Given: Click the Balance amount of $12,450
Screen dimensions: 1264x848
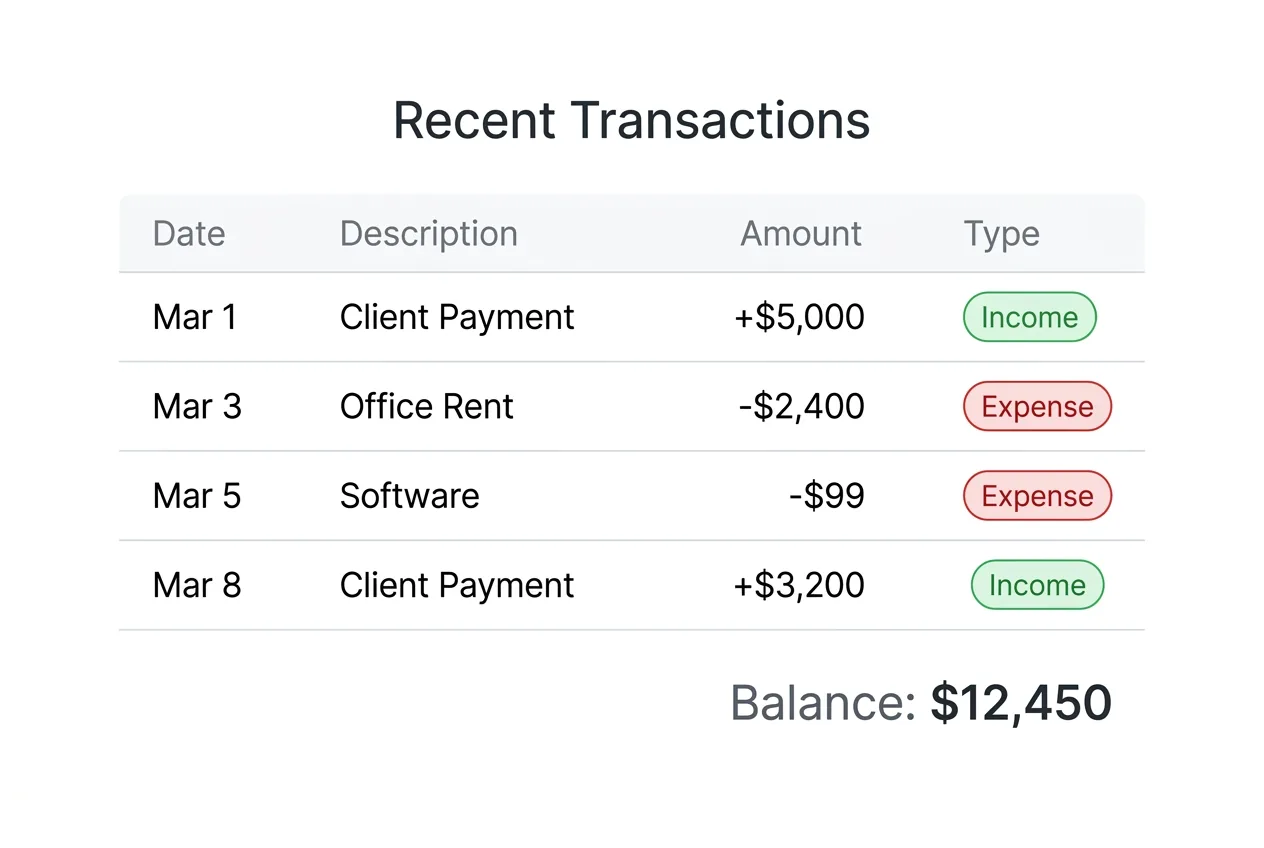Looking at the screenshot, I should click(x=1020, y=702).
